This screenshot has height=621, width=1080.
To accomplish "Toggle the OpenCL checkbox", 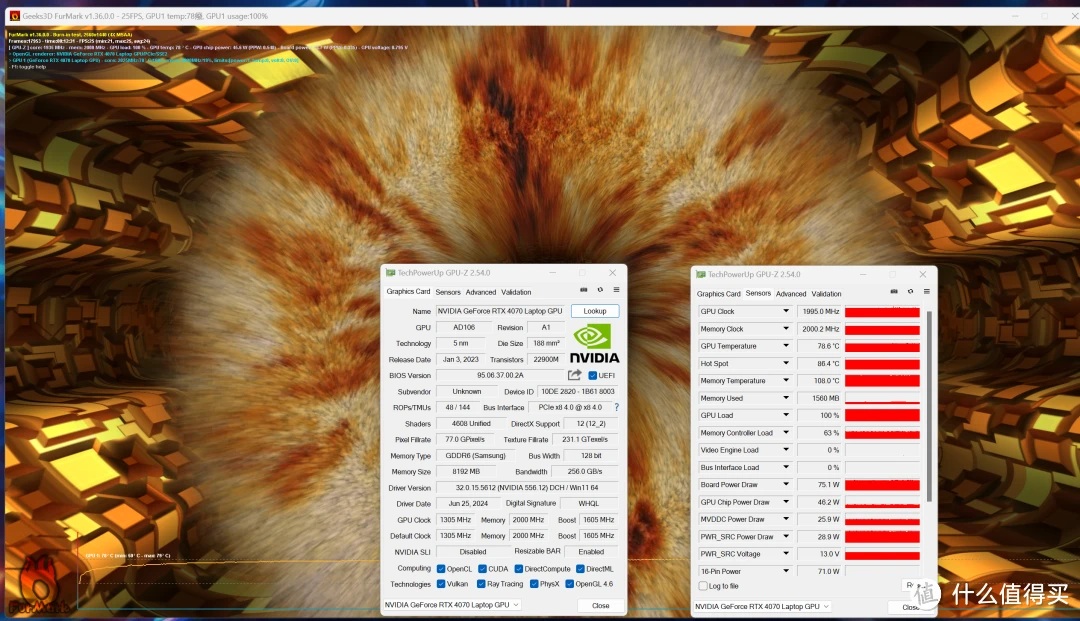I will (441, 569).
